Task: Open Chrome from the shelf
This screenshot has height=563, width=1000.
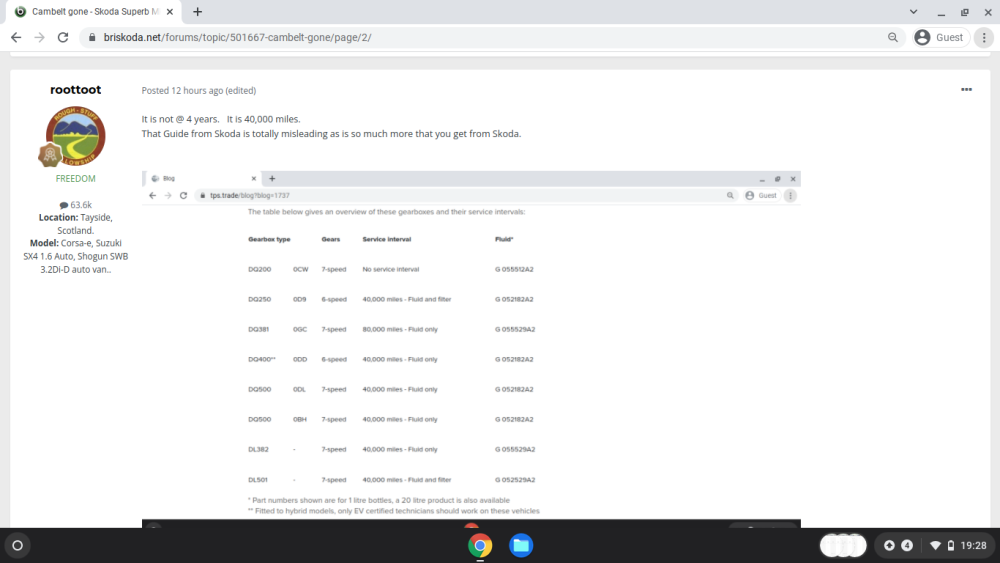Action: (480, 545)
